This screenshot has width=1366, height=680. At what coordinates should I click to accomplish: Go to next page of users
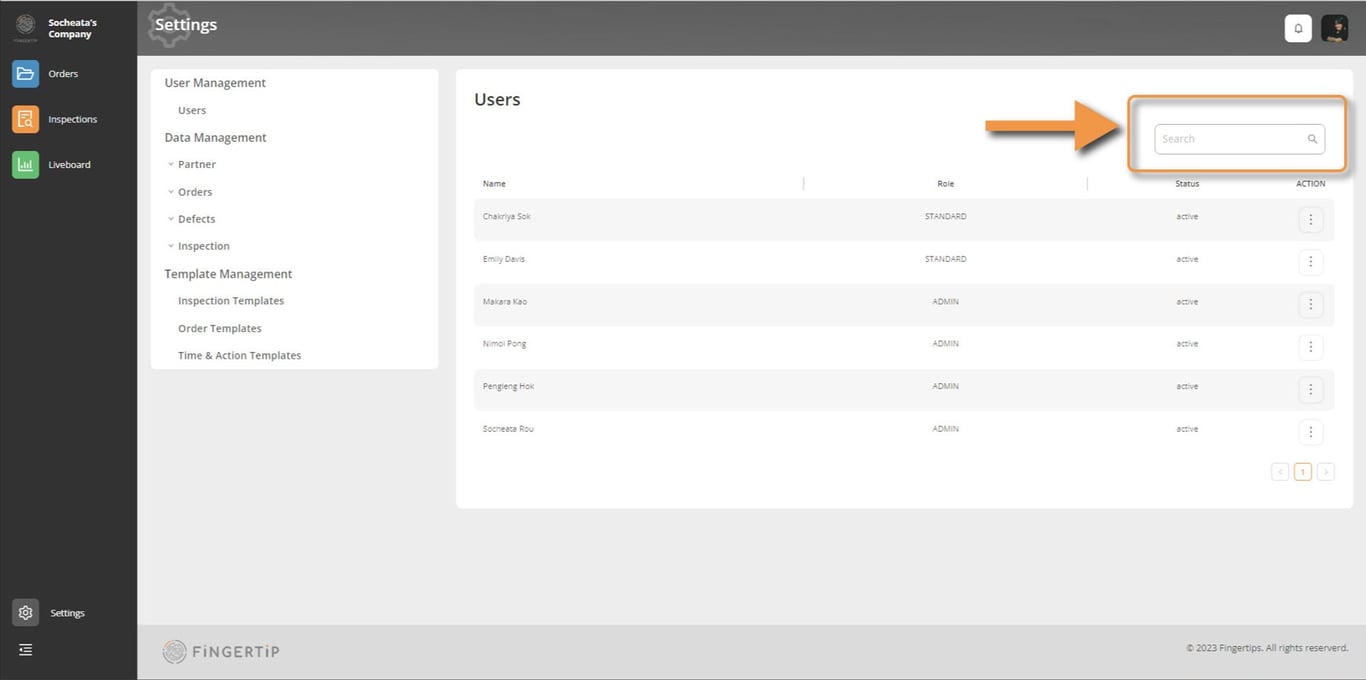[1326, 472]
